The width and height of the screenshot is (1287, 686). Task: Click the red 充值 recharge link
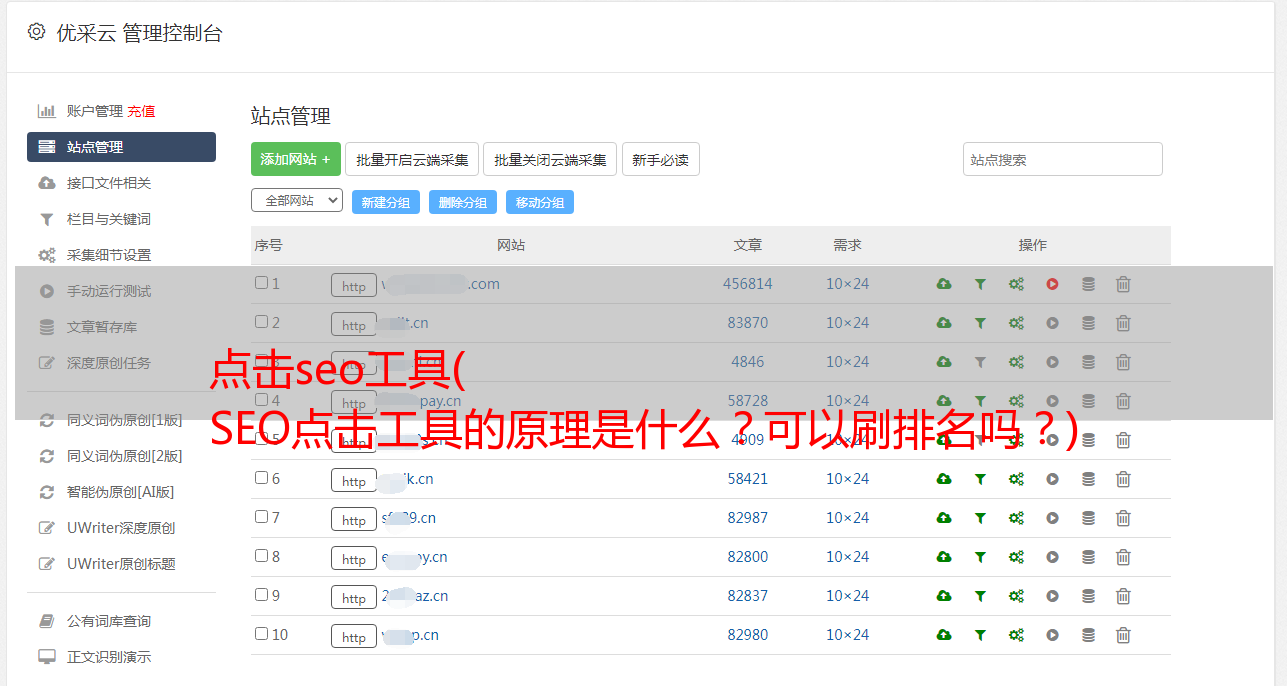pos(141,111)
